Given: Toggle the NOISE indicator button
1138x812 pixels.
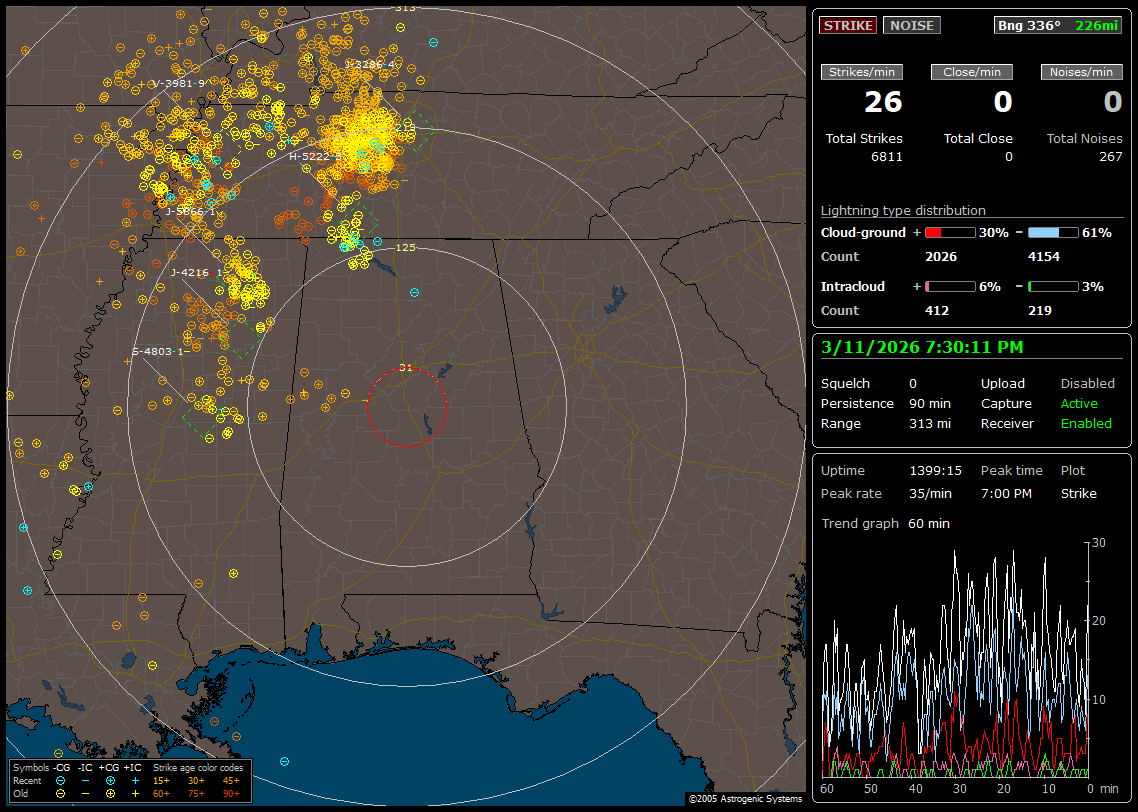Looking at the screenshot, I should 911,25.
